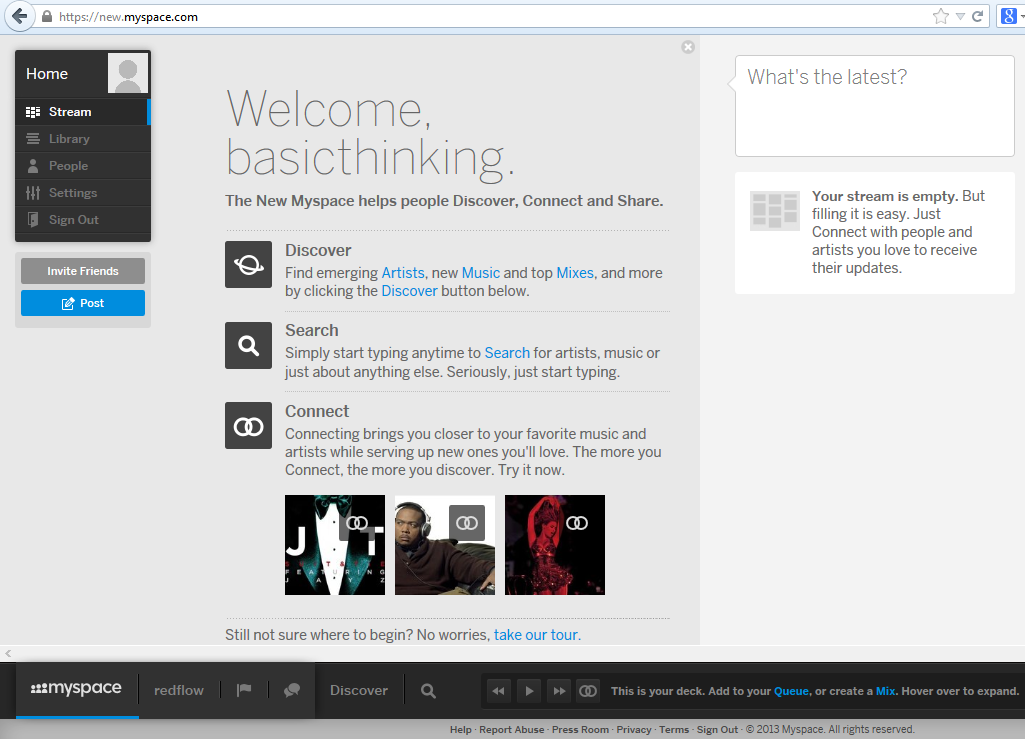This screenshot has width=1025, height=739.
Task: Click the search magnifier in bottom bar
Action: point(428,690)
